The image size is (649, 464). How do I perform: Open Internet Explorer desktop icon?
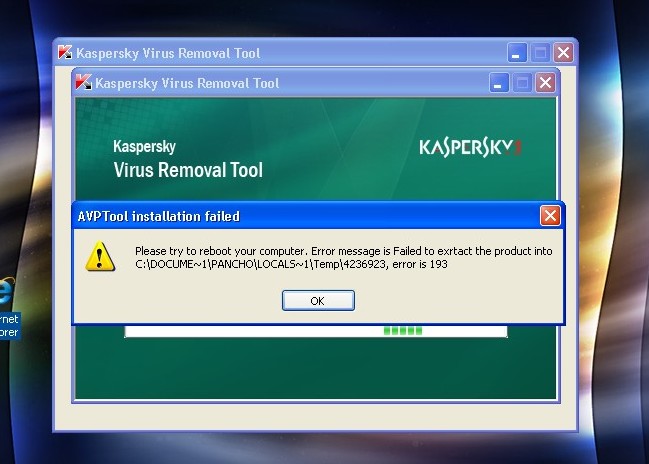click(8, 308)
